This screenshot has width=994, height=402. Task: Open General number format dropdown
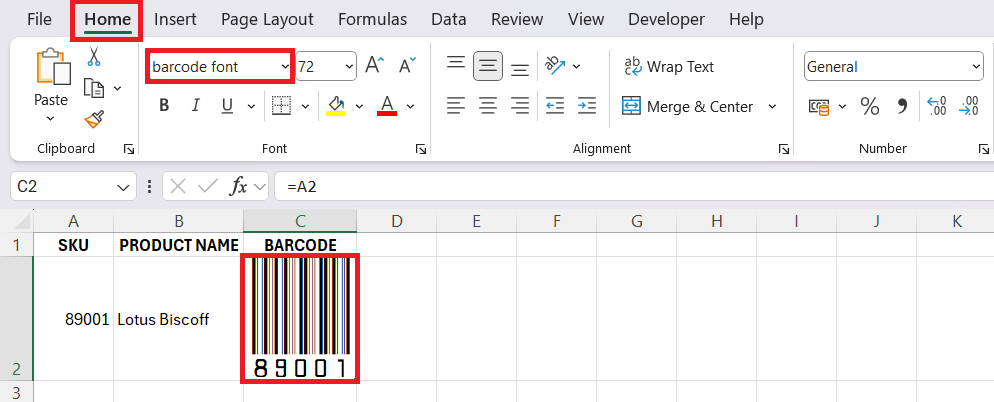[x=976, y=67]
